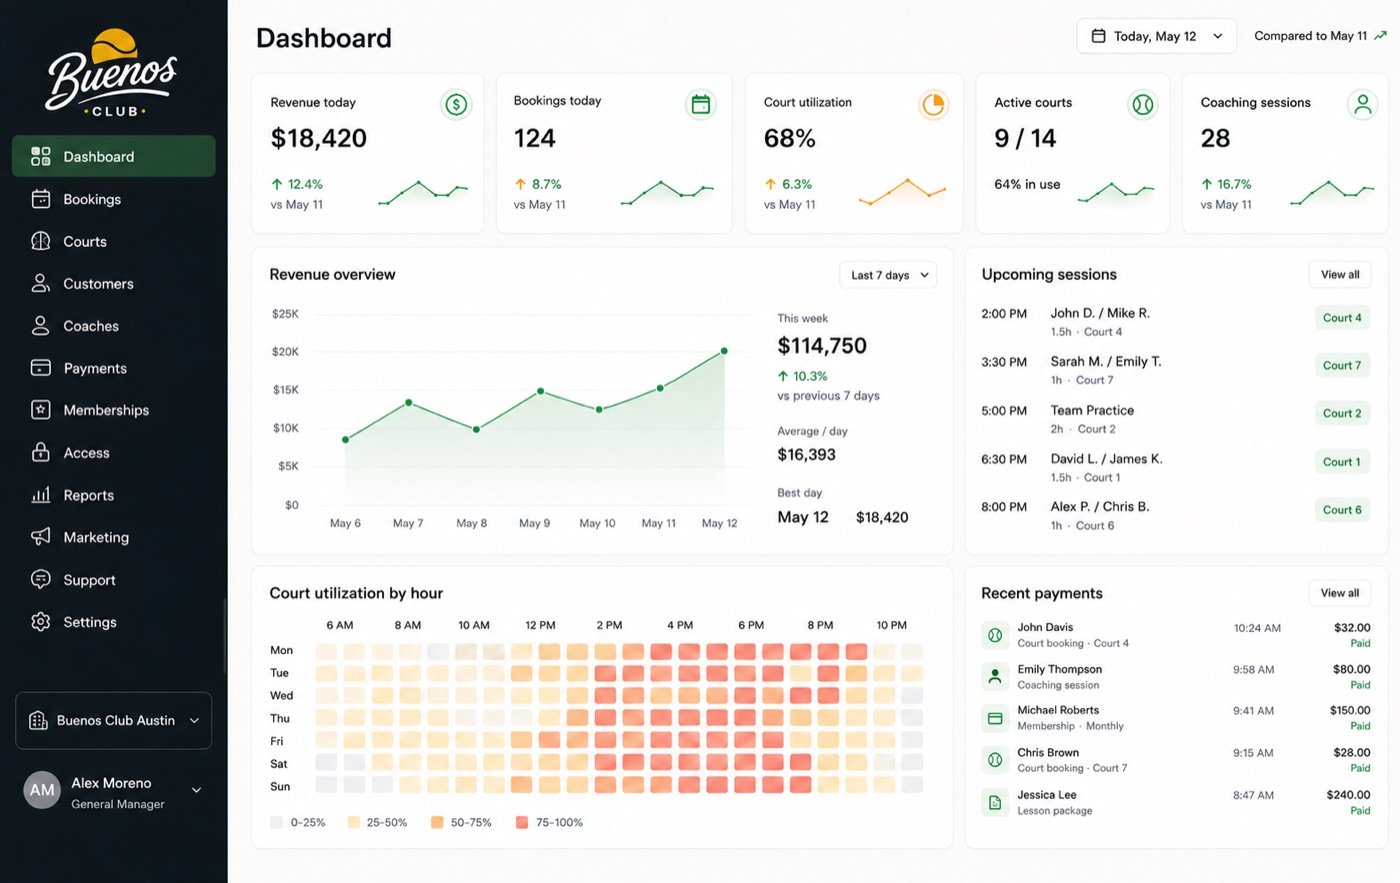Click the Chris Brown payment entry name
Image resolution: width=1400 pixels, height=883 pixels.
tap(1048, 752)
